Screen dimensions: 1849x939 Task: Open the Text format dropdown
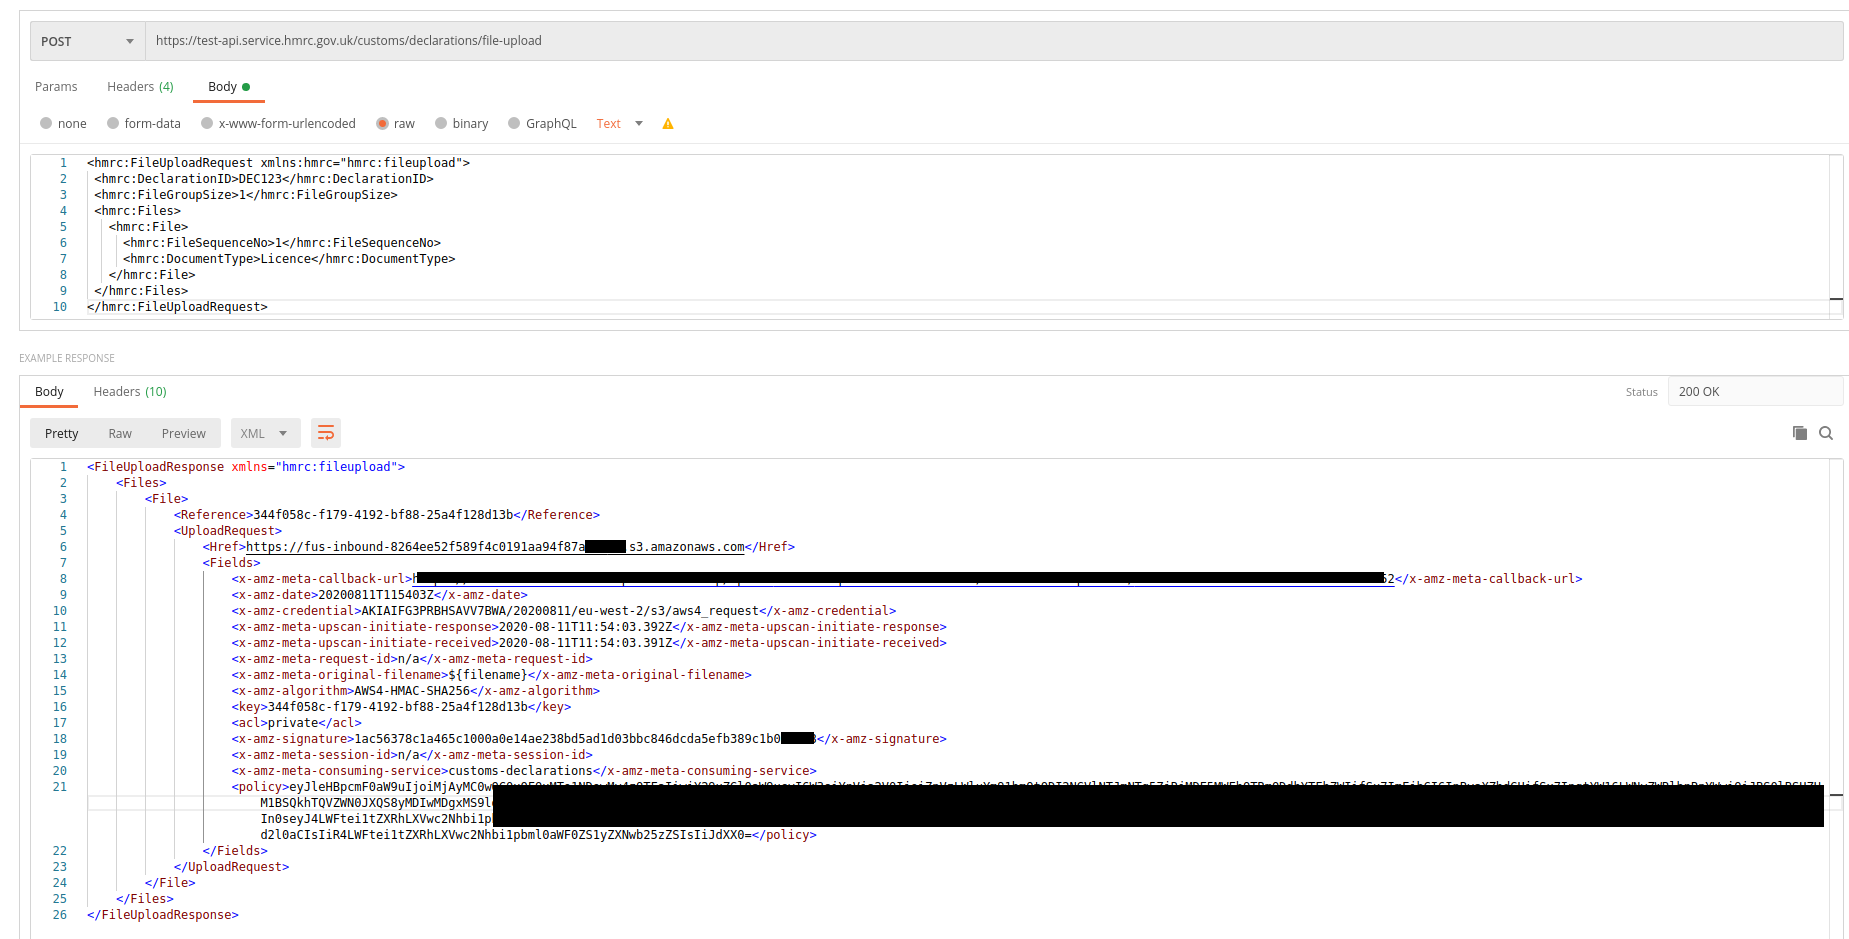pos(620,124)
